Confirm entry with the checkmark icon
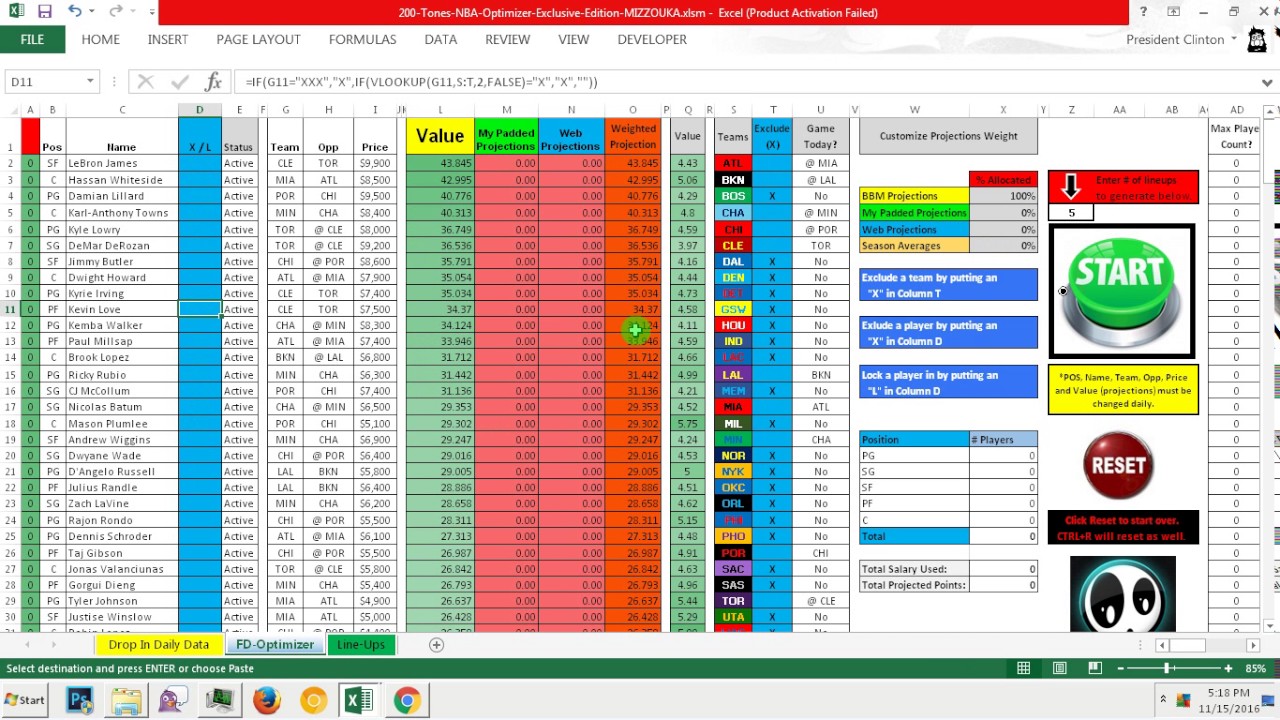Screen dimensions: 1280x720 tap(180, 82)
